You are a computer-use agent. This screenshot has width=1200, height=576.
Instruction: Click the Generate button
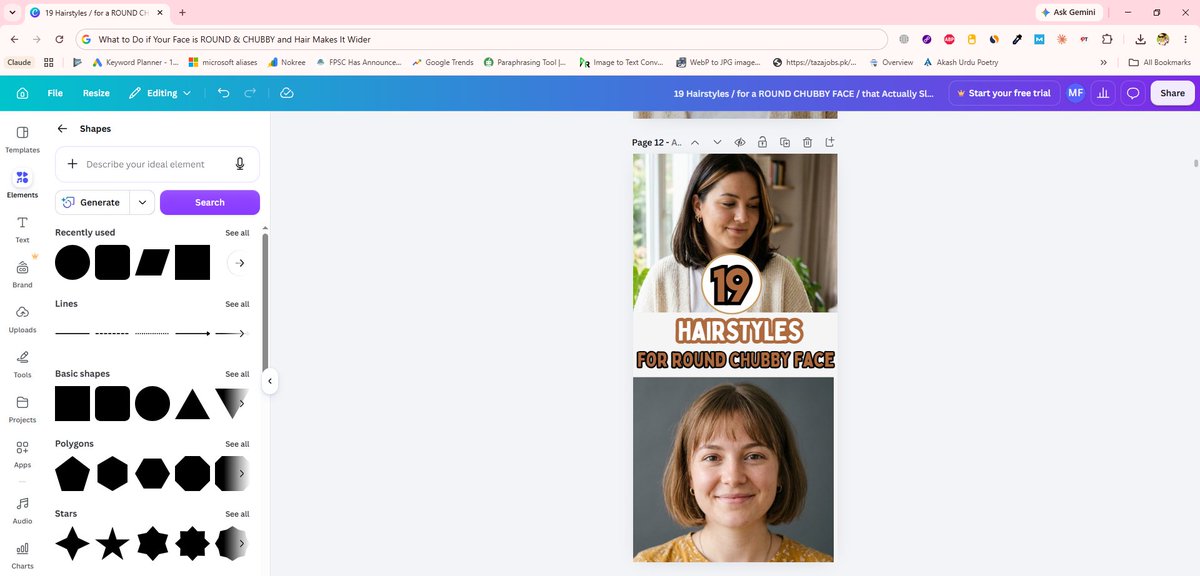point(92,202)
